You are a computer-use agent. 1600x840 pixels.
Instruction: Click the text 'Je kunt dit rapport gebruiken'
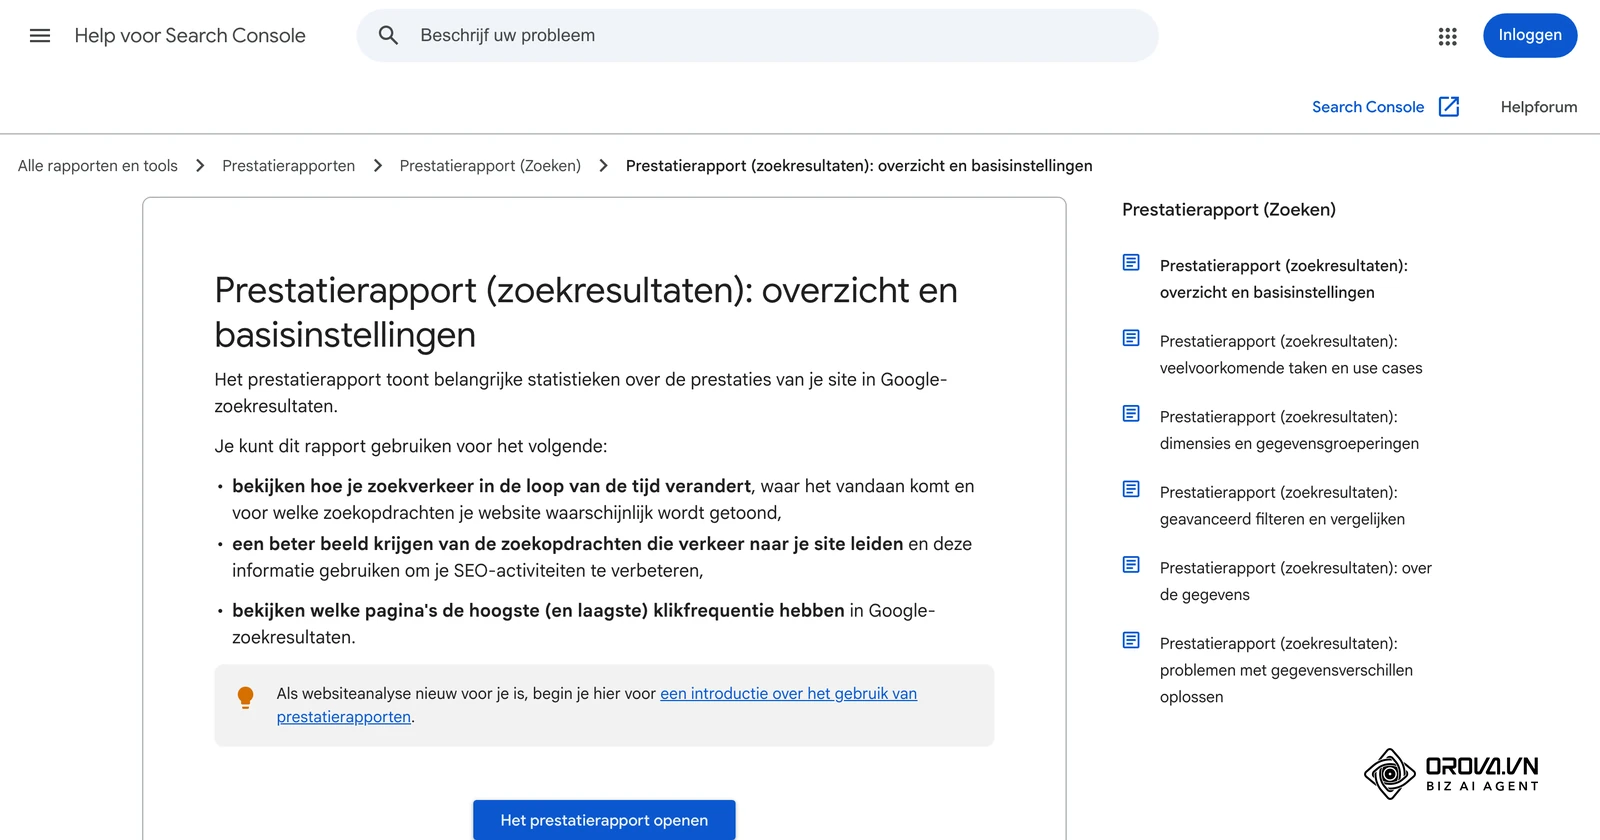tap(337, 446)
